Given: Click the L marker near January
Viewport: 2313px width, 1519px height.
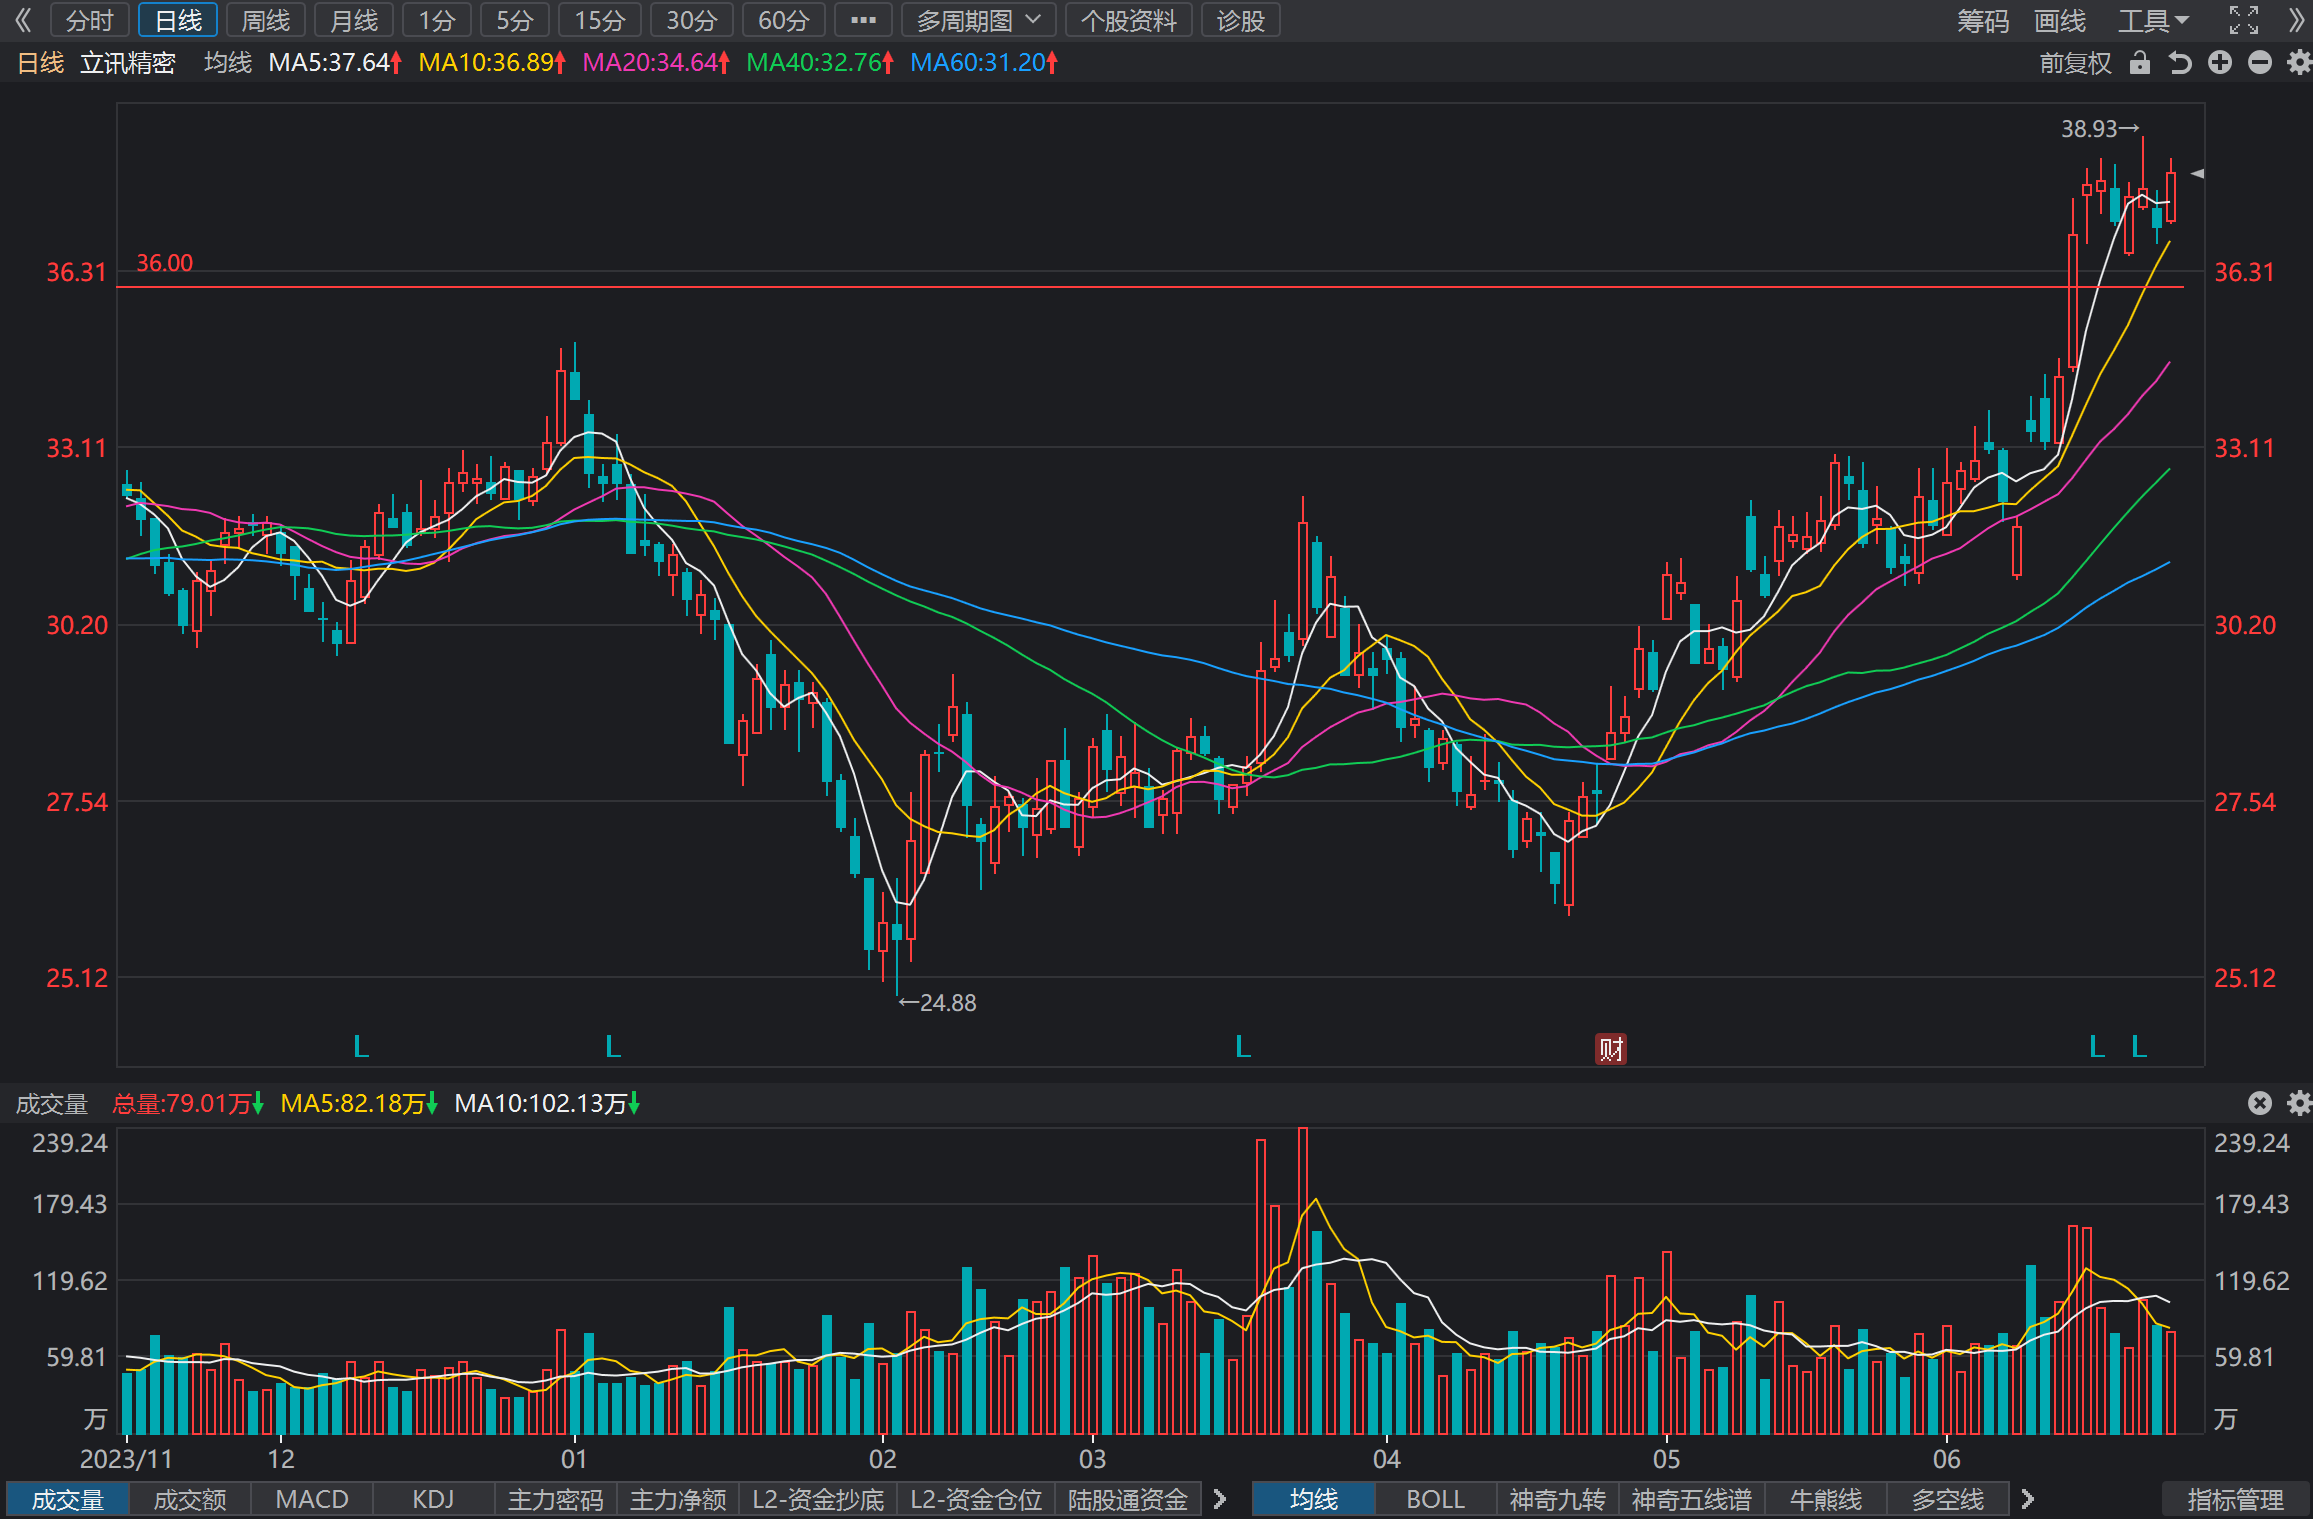Looking at the screenshot, I should click(613, 1047).
